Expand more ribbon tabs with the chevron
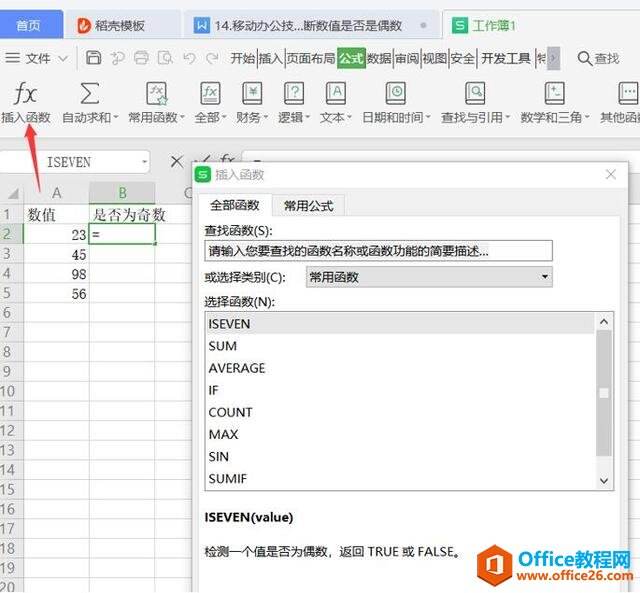 tap(553, 58)
